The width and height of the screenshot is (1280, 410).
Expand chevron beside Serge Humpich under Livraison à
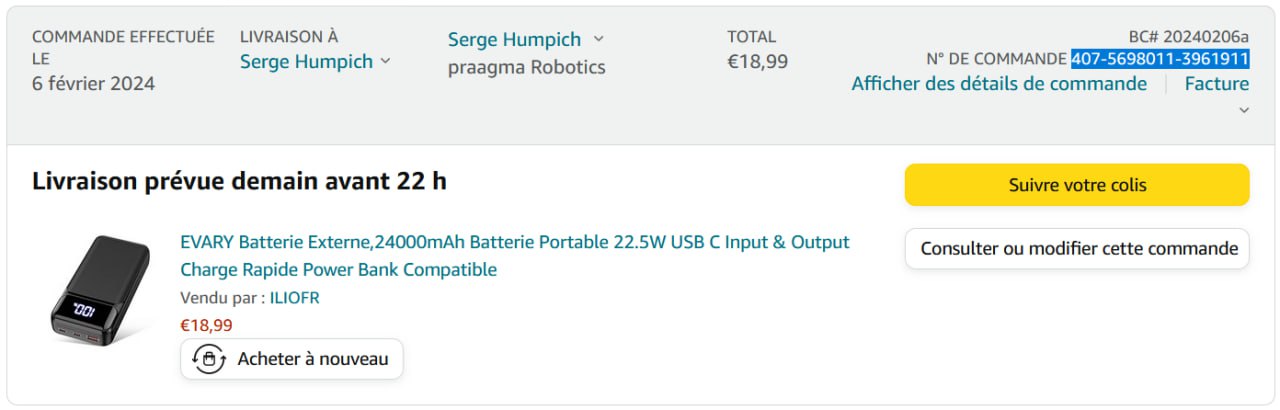pos(386,62)
